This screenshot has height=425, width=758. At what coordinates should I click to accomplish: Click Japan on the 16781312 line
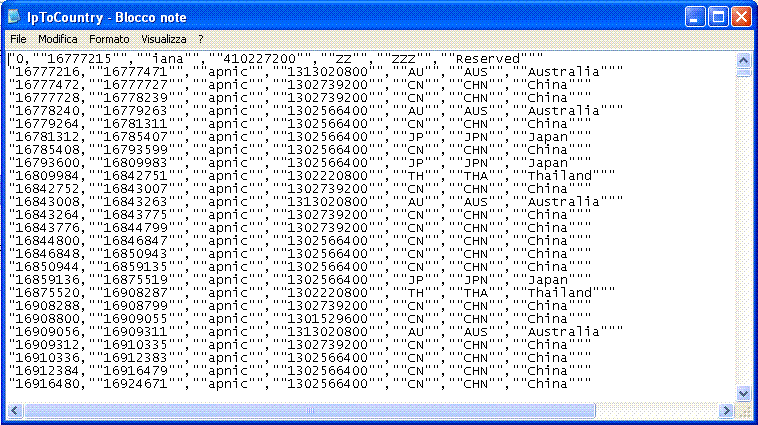pos(547,137)
